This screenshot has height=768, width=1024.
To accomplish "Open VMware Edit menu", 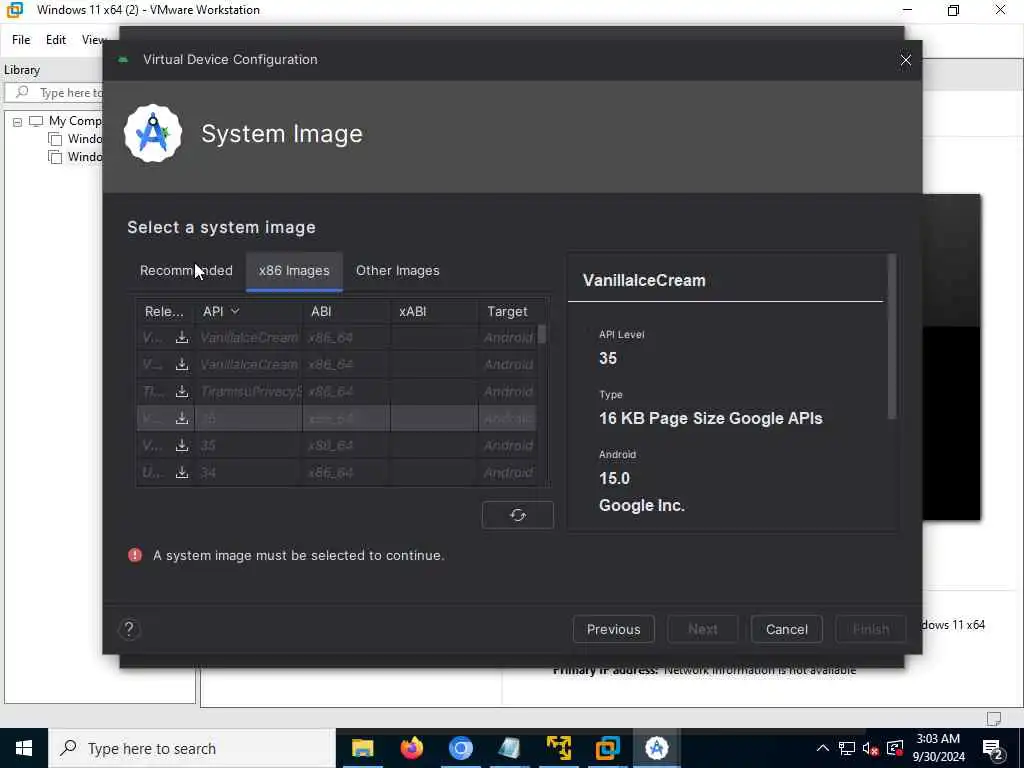I will [x=56, y=40].
